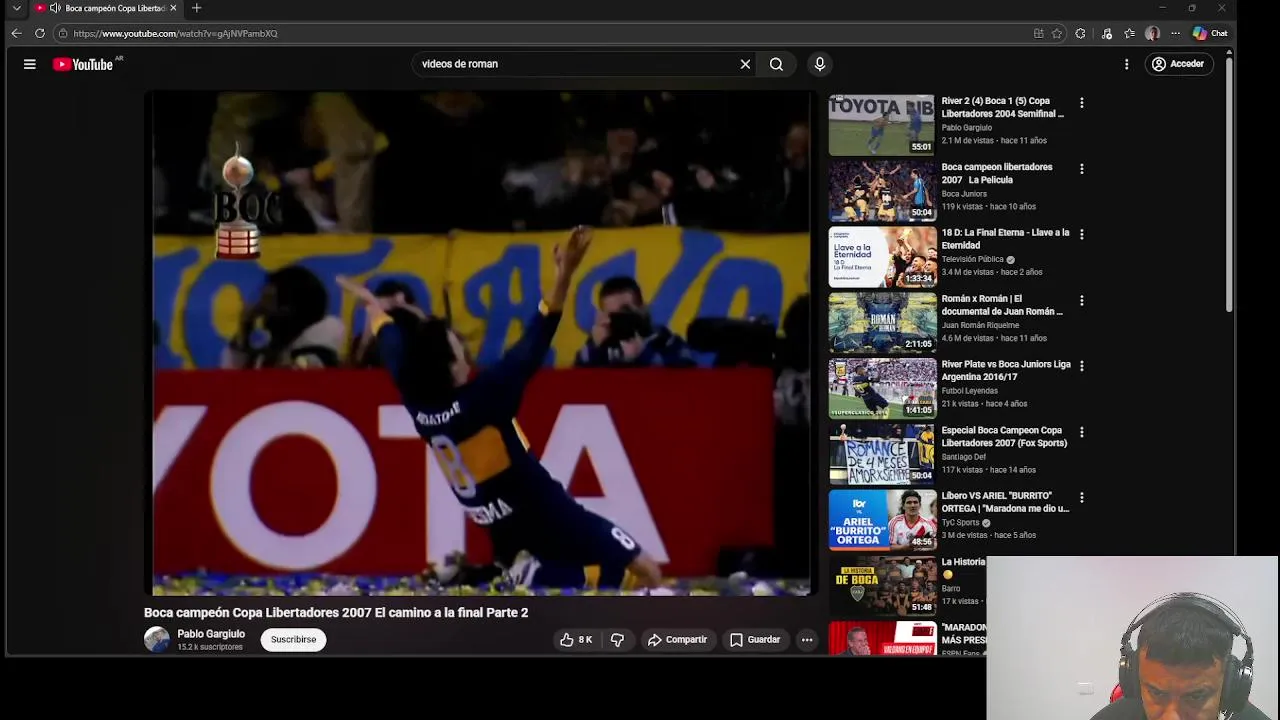This screenshot has height=720, width=1280.
Task: Add page to favorites star
Action: point(1057,33)
